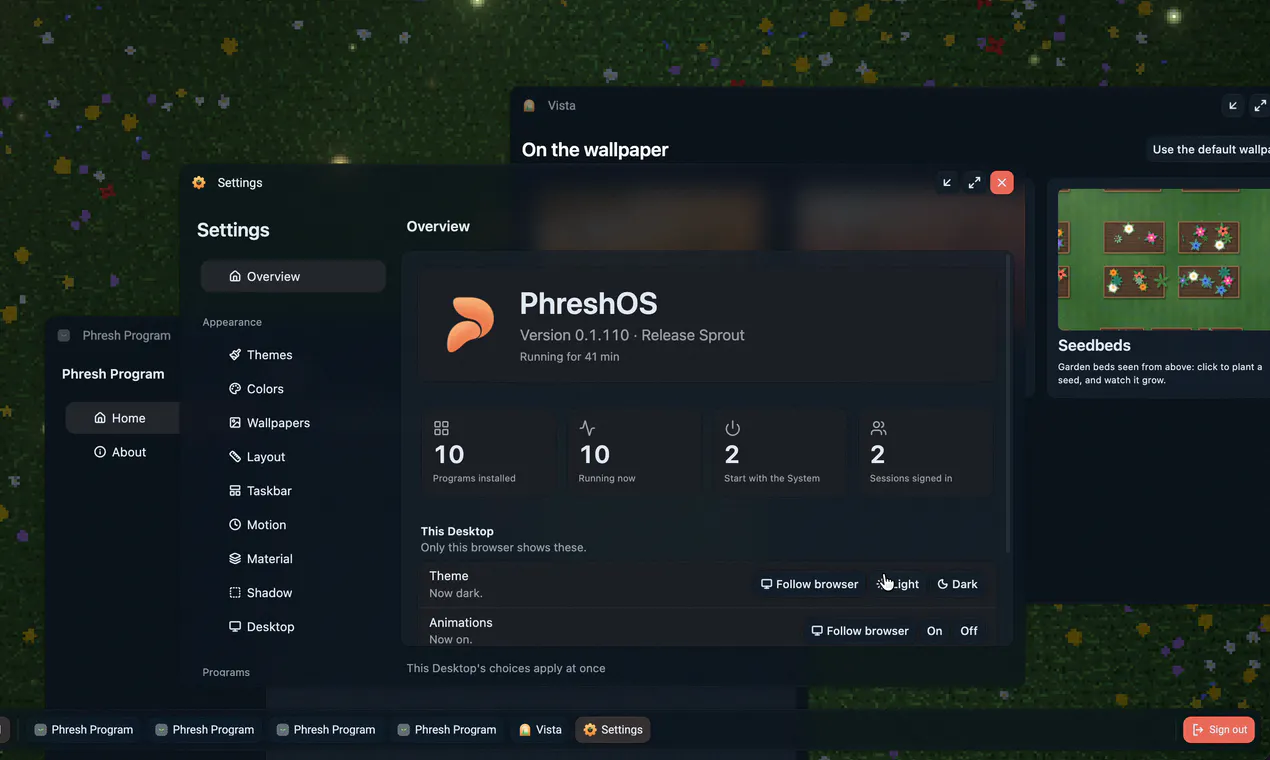Switch Theme to Dark
Viewport: 1270px width, 760px height.
[x=958, y=584]
